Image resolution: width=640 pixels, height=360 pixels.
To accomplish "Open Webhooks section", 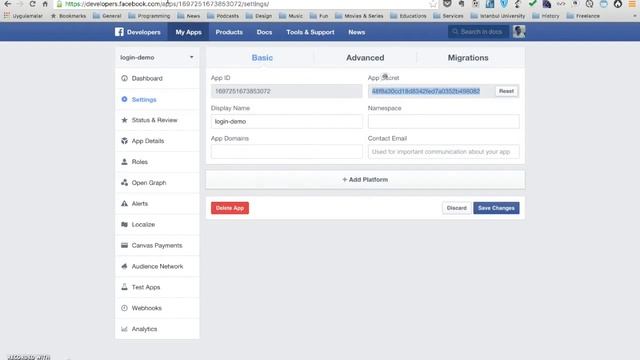I will 157,308.
